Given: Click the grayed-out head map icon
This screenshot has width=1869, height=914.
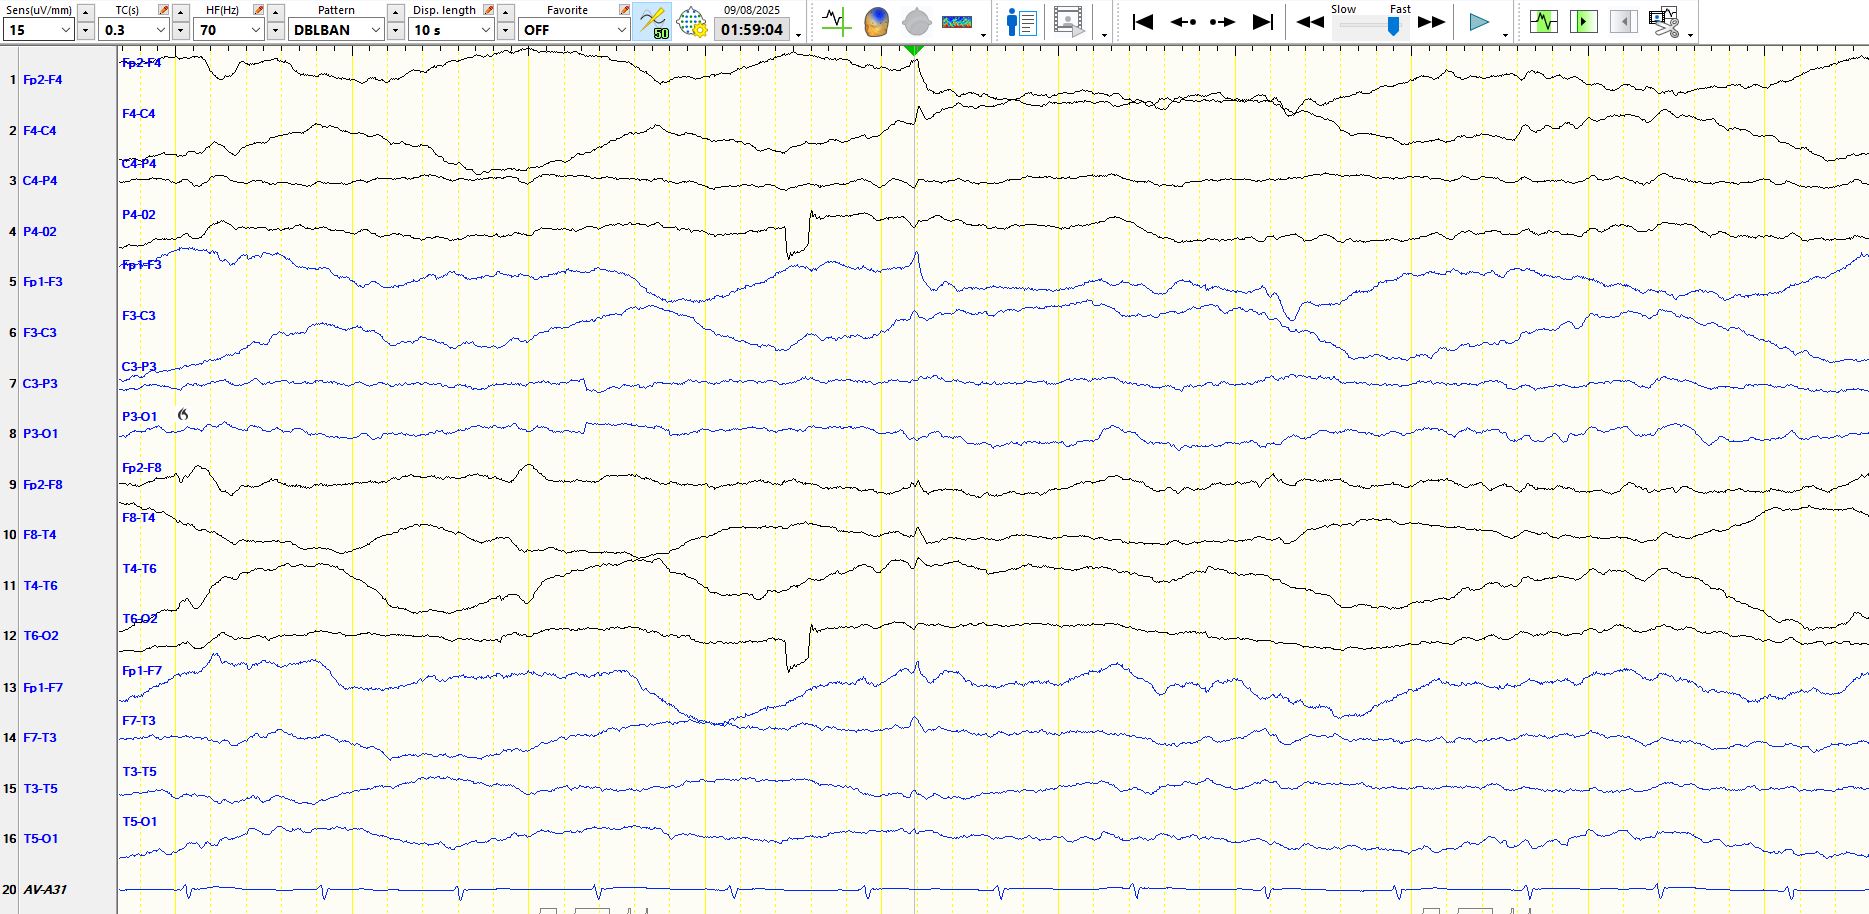Looking at the screenshot, I should click(x=916, y=22).
